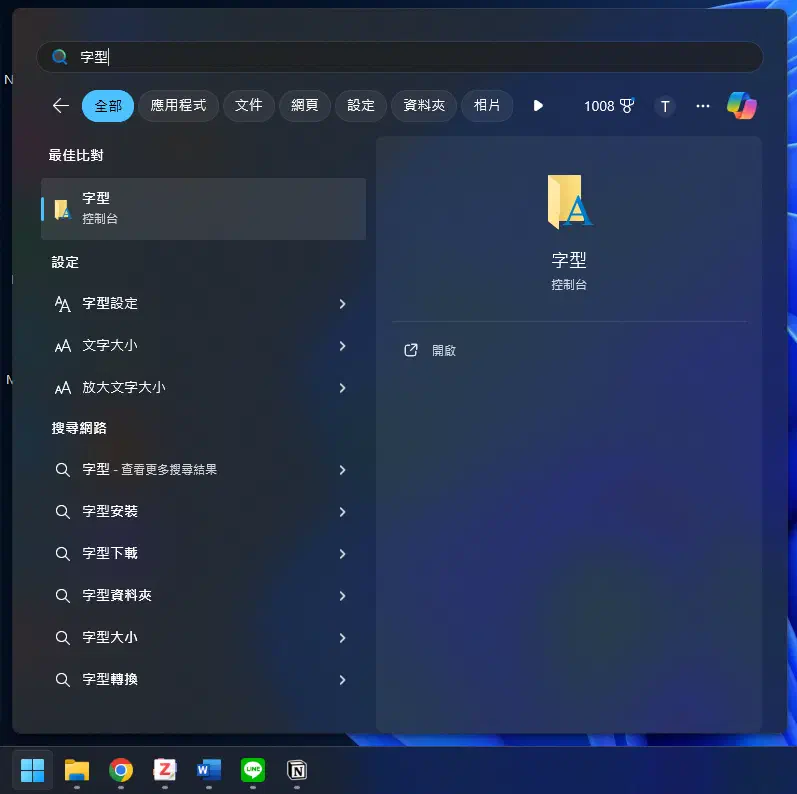
Task: Open Microsoft Word from the taskbar
Action: click(x=209, y=770)
